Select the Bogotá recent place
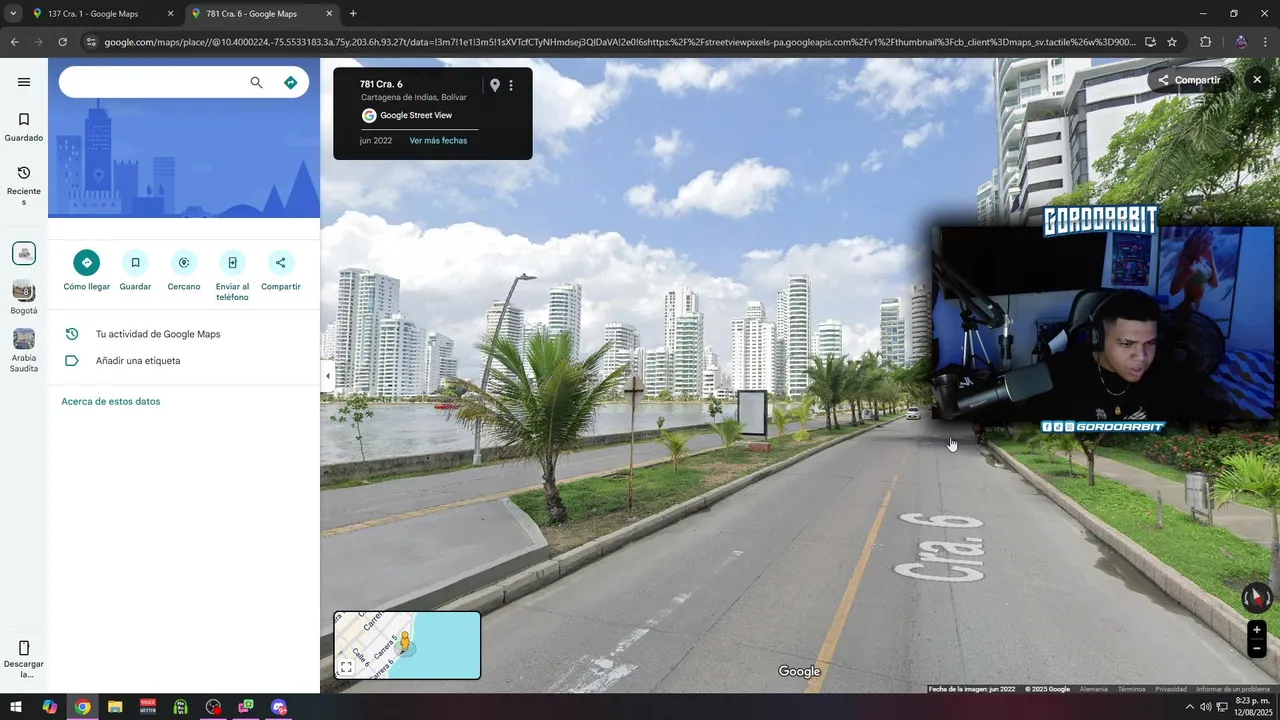The height and width of the screenshot is (720, 1280). click(24, 297)
